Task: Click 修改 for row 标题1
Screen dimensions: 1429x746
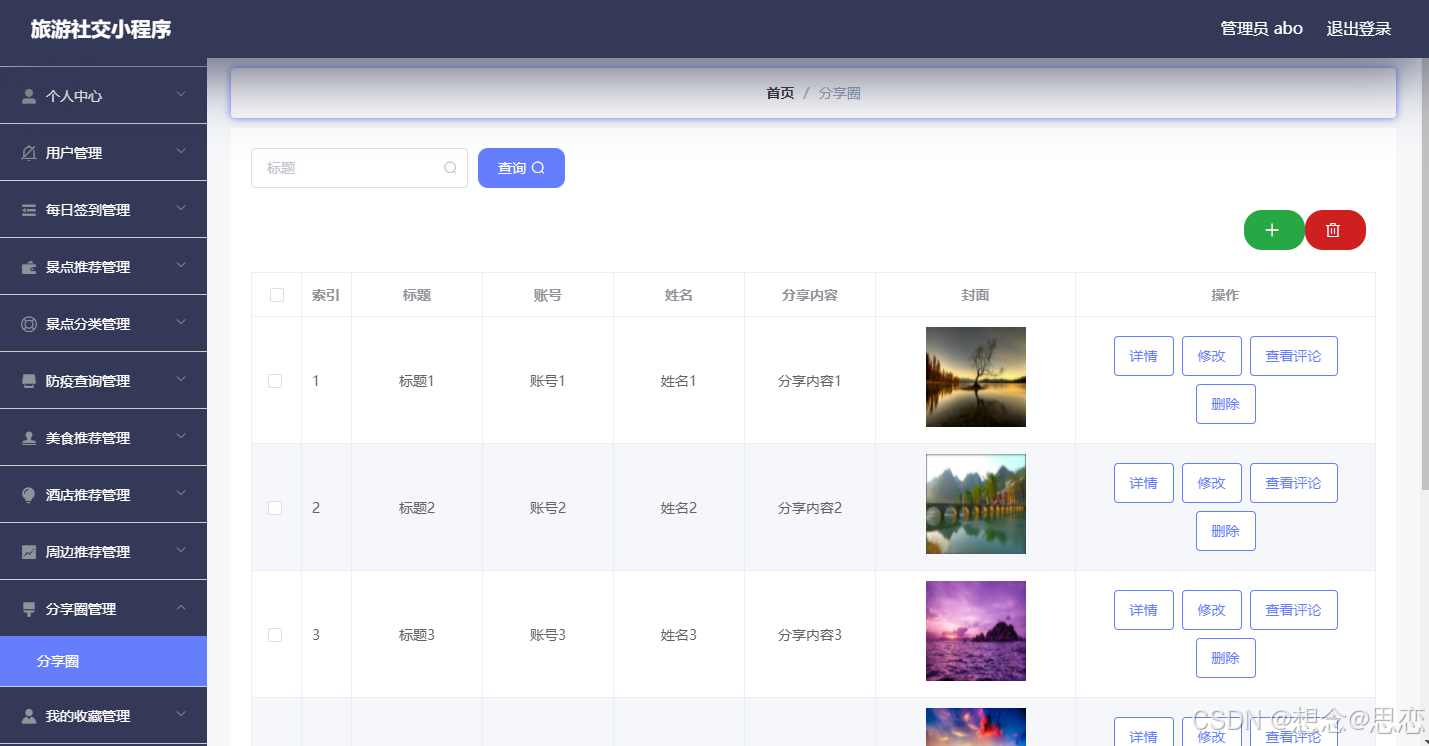Action: 1211,356
